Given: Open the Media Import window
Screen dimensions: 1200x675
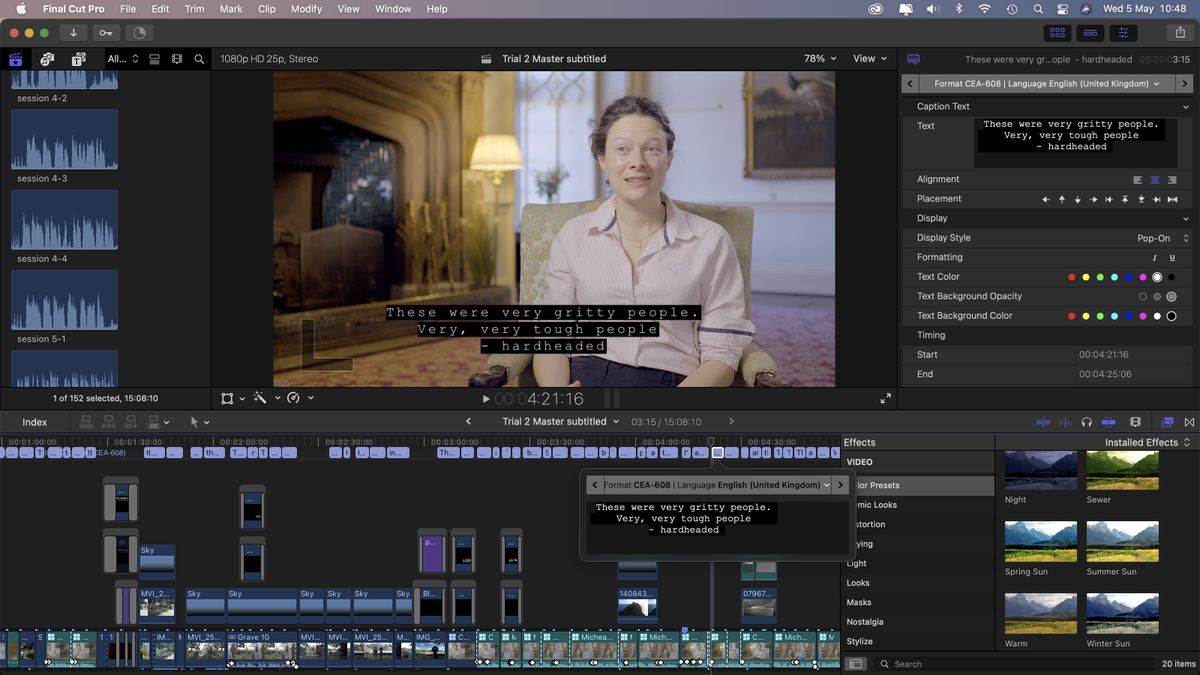Looking at the screenshot, I should point(73,32).
